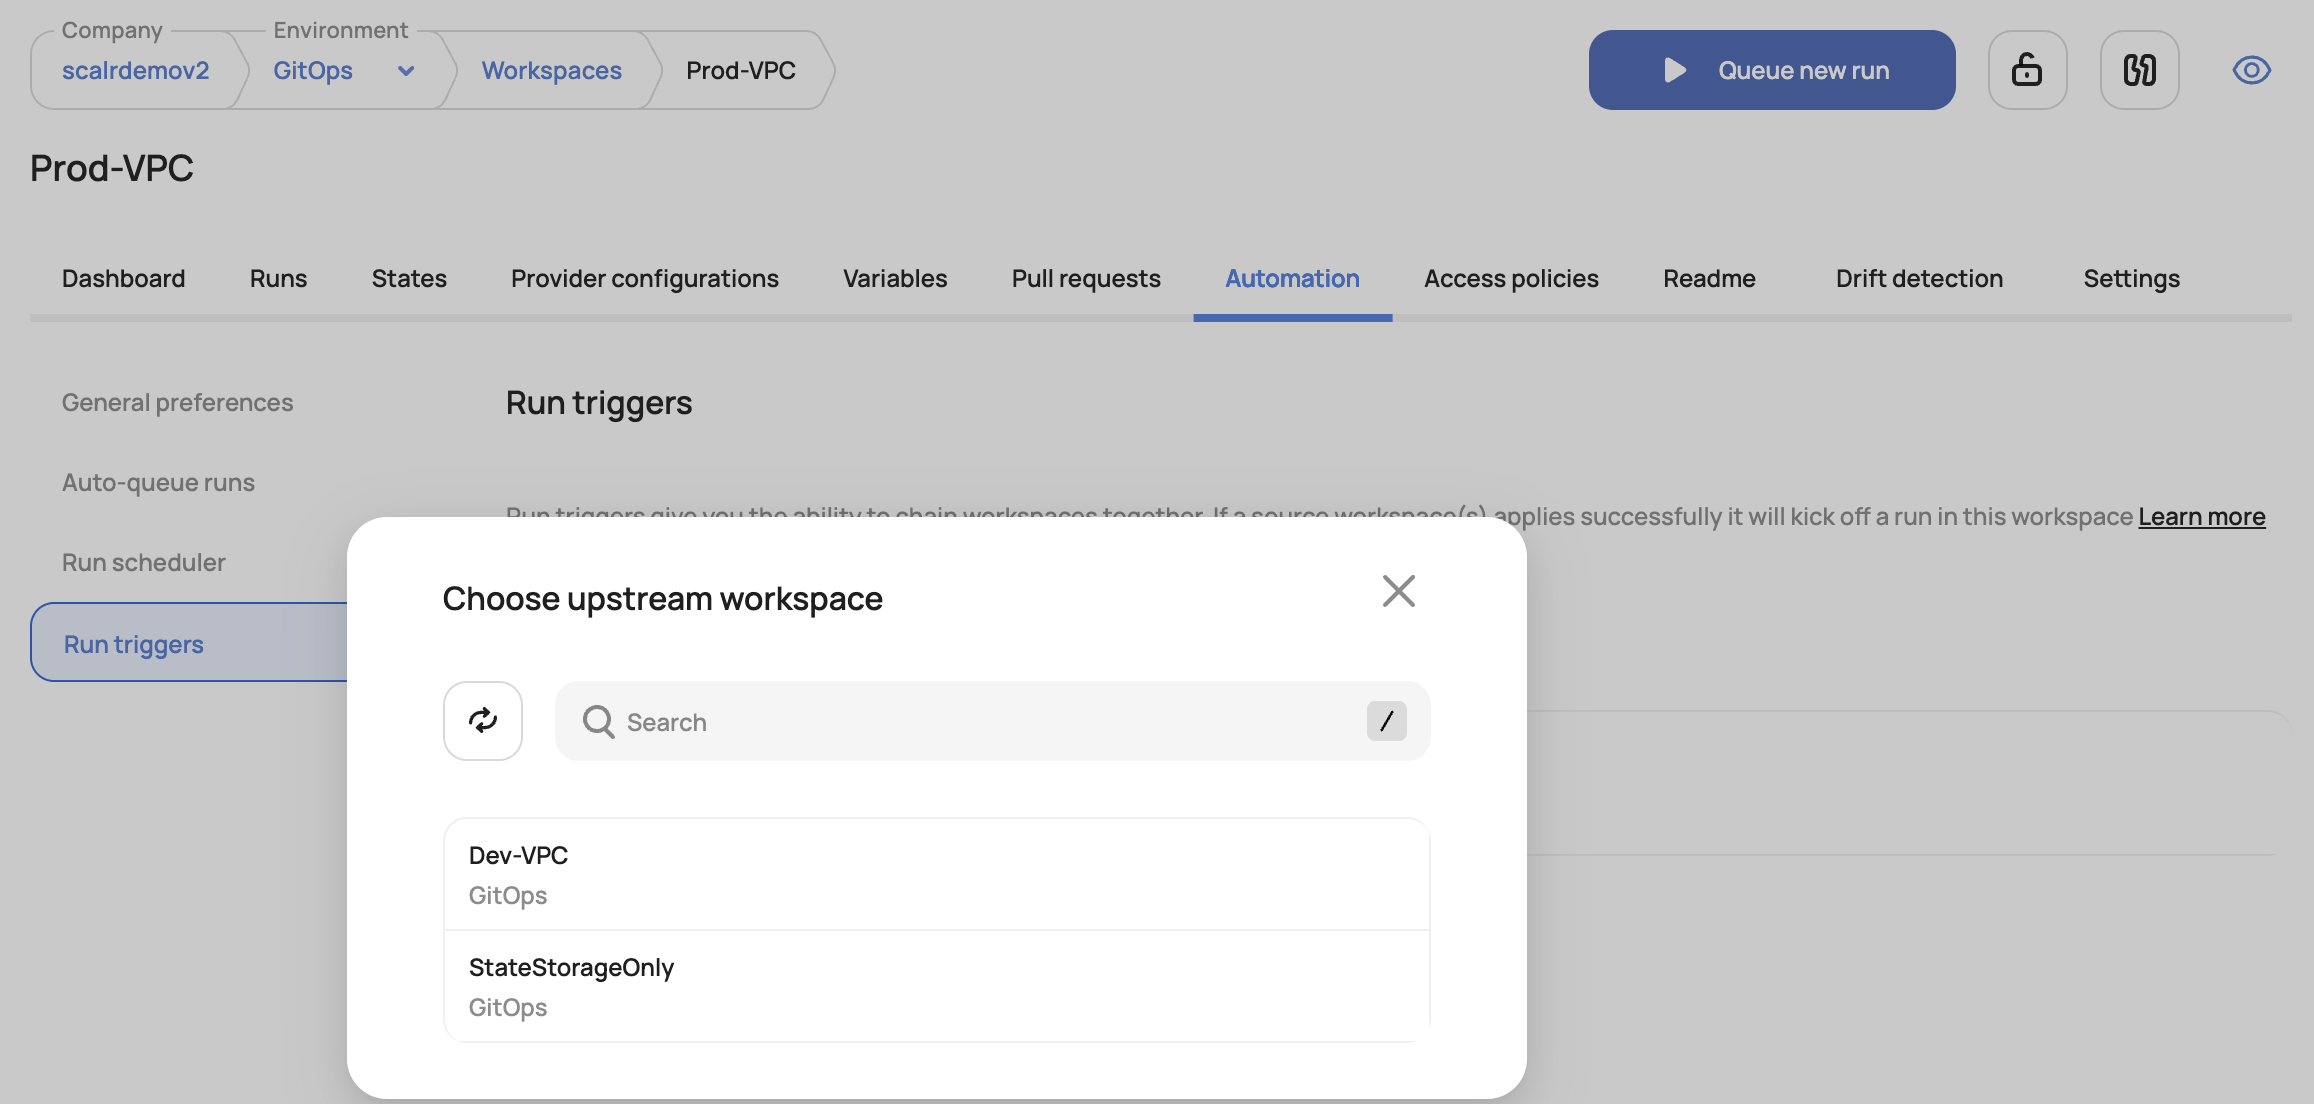This screenshot has width=2314, height=1104.
Task: Click the eye watch icon
Action: tap(2251, 70)
